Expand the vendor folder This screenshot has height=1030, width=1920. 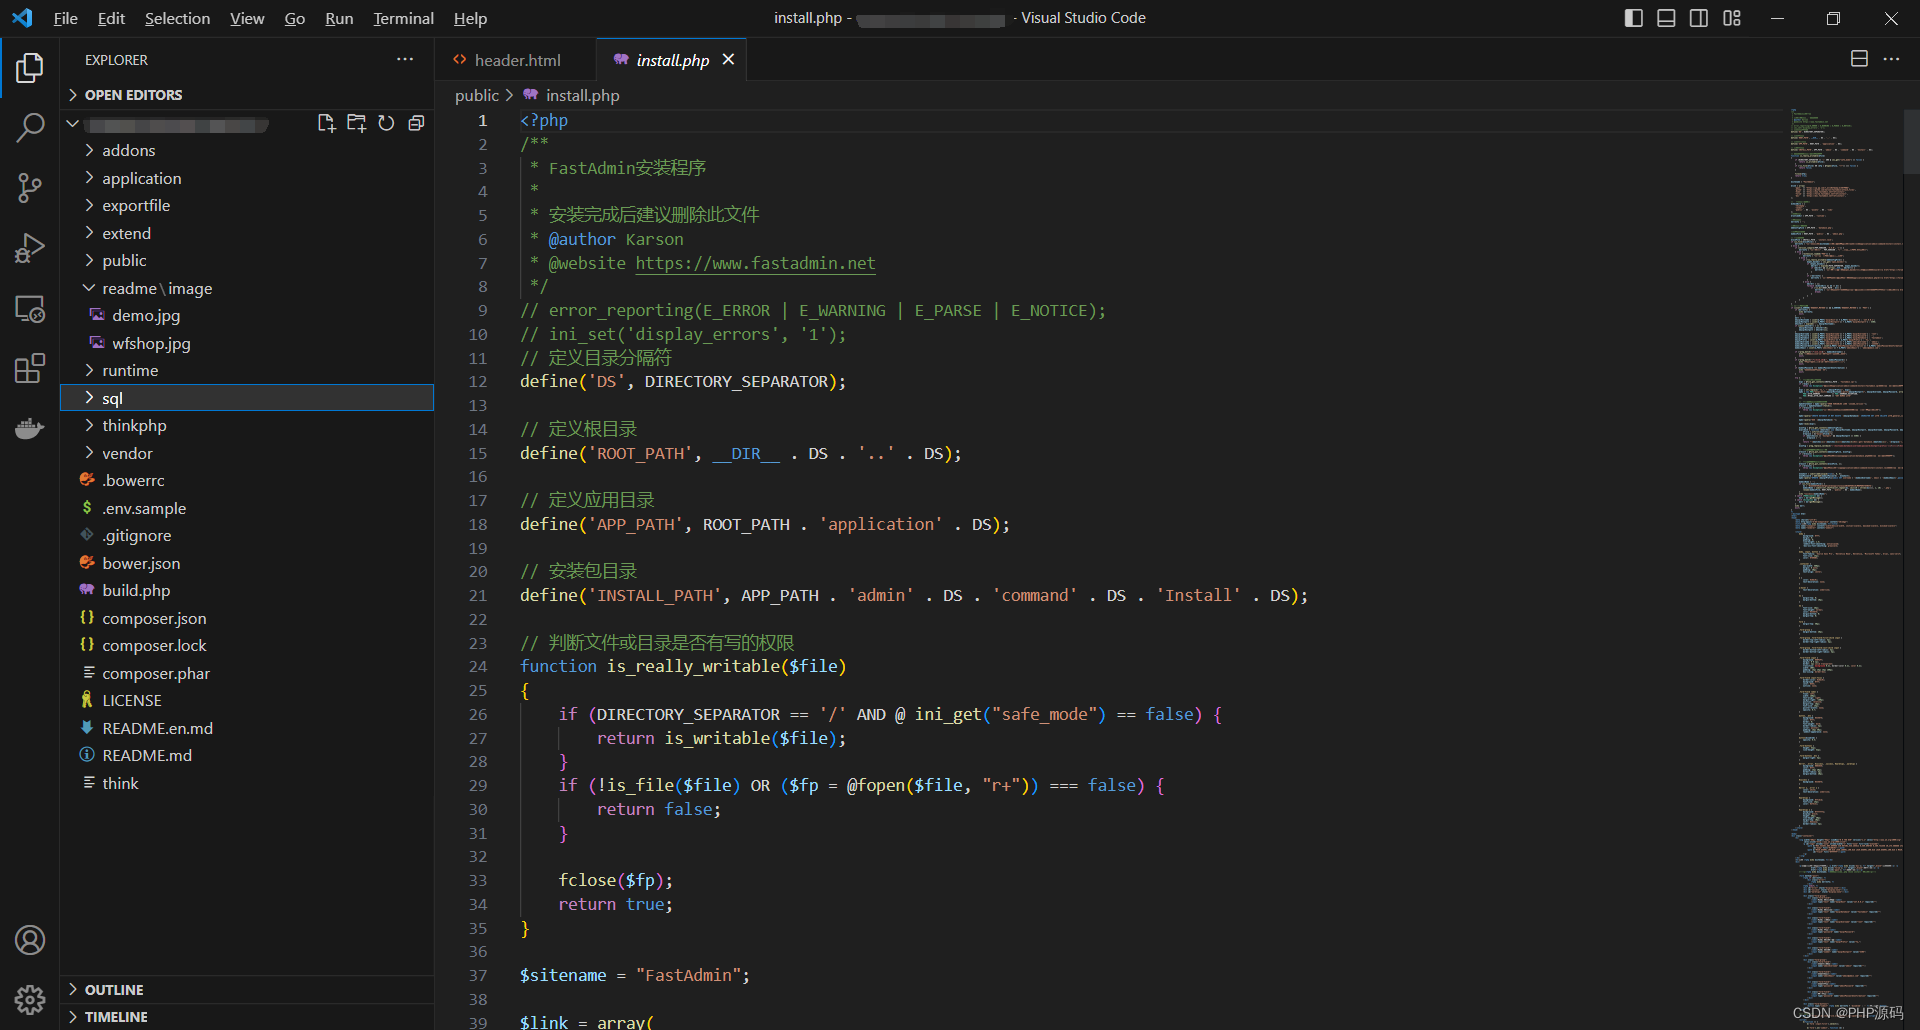pyautogui.click(x=247, y=453)
